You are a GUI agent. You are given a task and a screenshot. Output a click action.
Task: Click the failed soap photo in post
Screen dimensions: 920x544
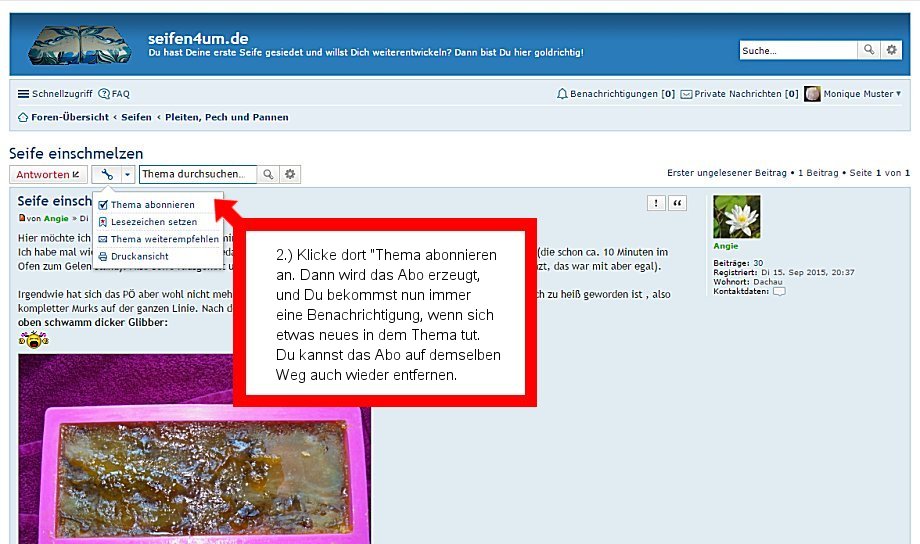(x=194, y=449)
